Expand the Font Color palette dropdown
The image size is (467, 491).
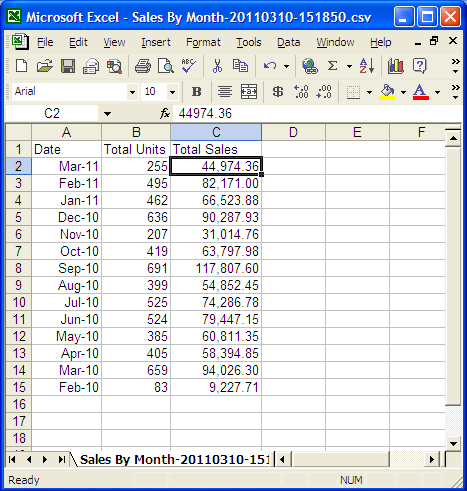click(437, 92)
